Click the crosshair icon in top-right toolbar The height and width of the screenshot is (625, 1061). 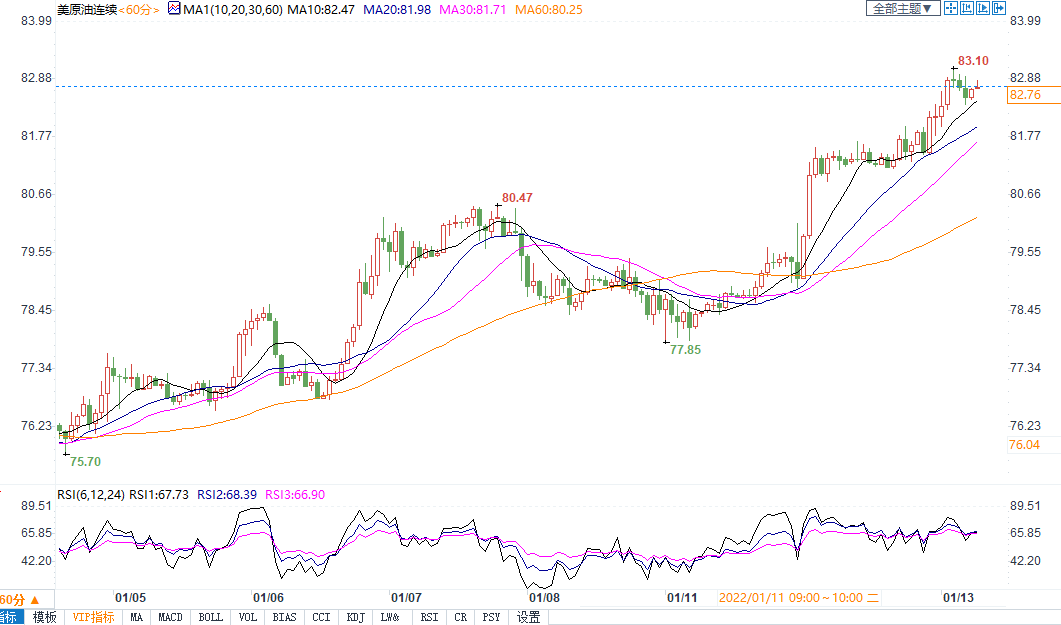click(952, 9)
